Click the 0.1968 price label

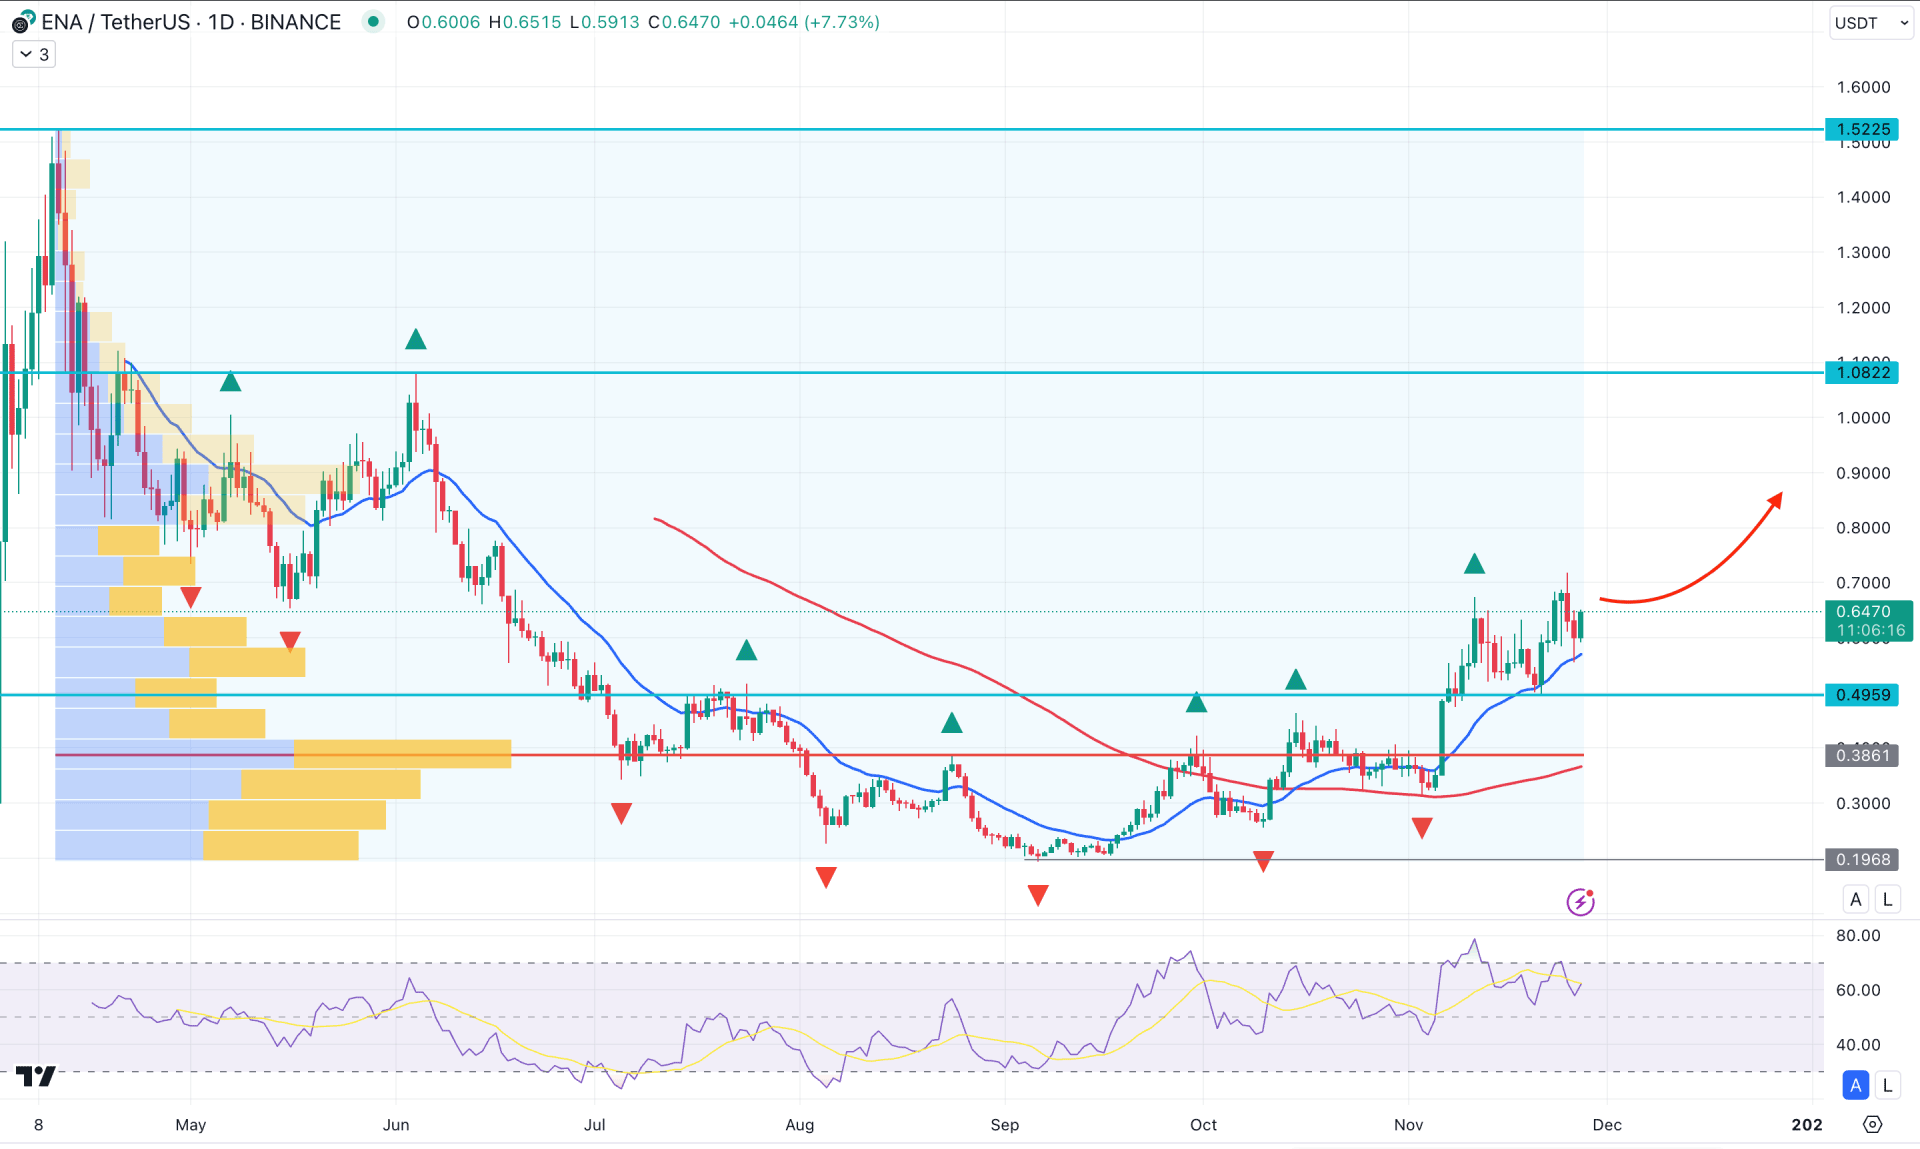click(1862, 859)
